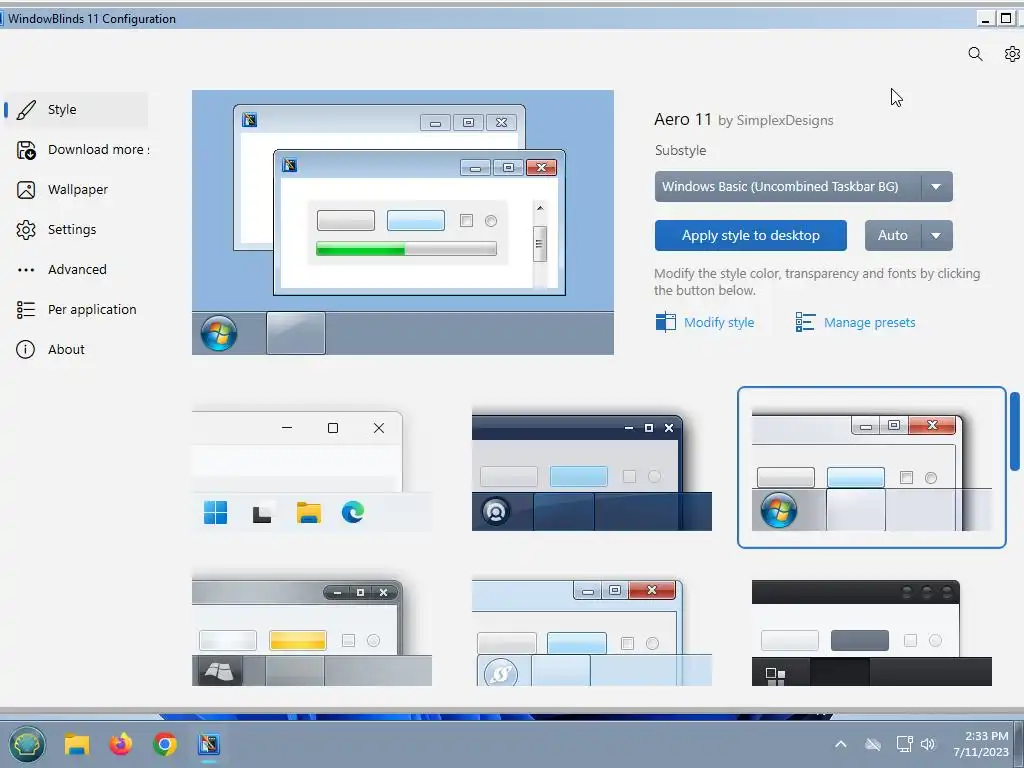The height and width of the screenshot is (768, 1024).
Task: Open File Explorer from the taskbar
Action: coord(77,744)
